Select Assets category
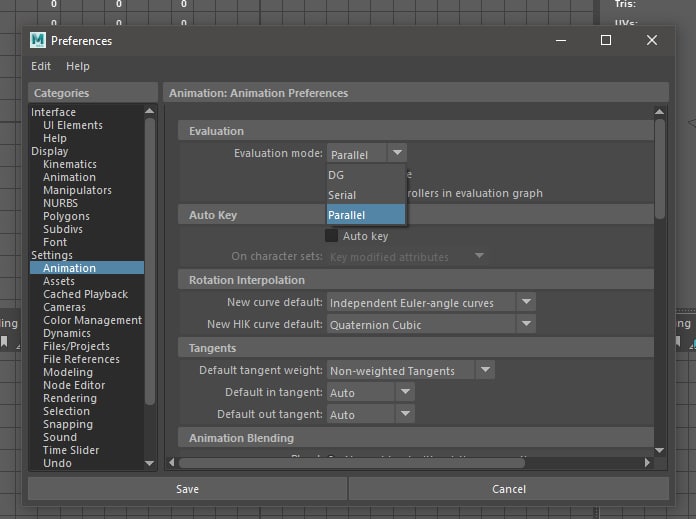 59,281
